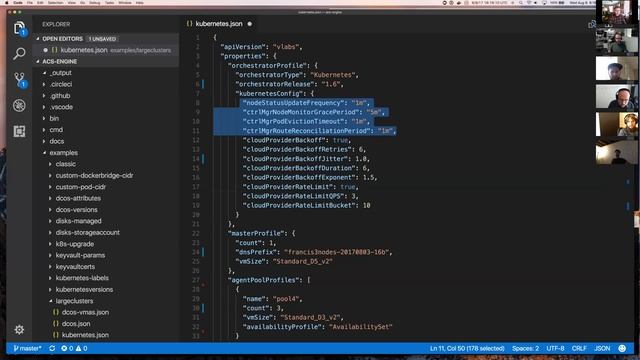Click the Spaces: 2 indentation setting
Viewport: 640px width, 360px height.
[525, 349]
